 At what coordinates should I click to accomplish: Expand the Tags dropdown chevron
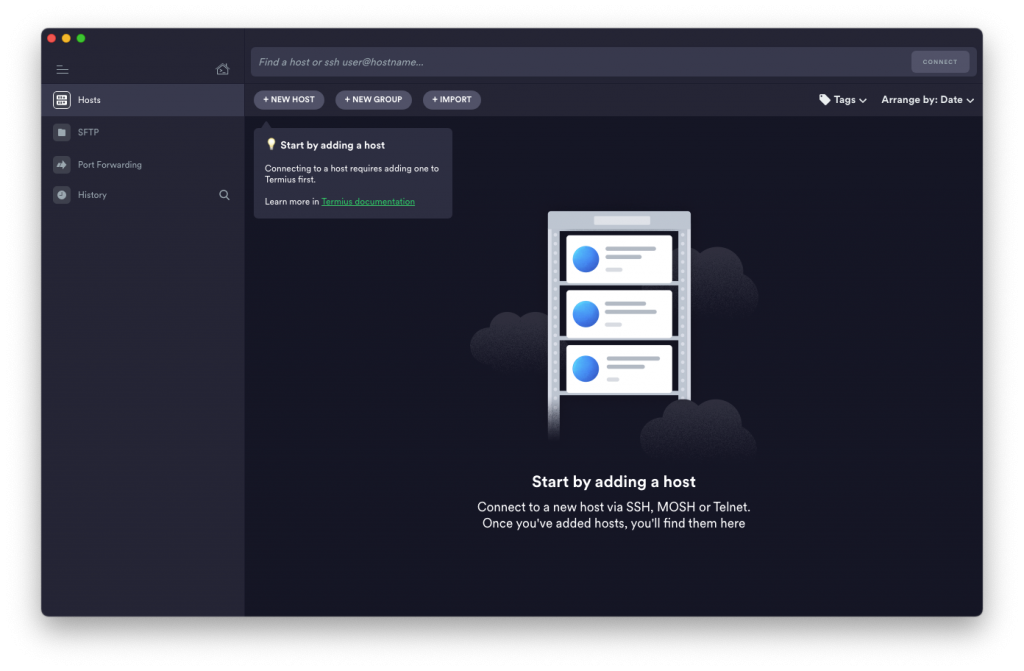click(x=863, y=101)
